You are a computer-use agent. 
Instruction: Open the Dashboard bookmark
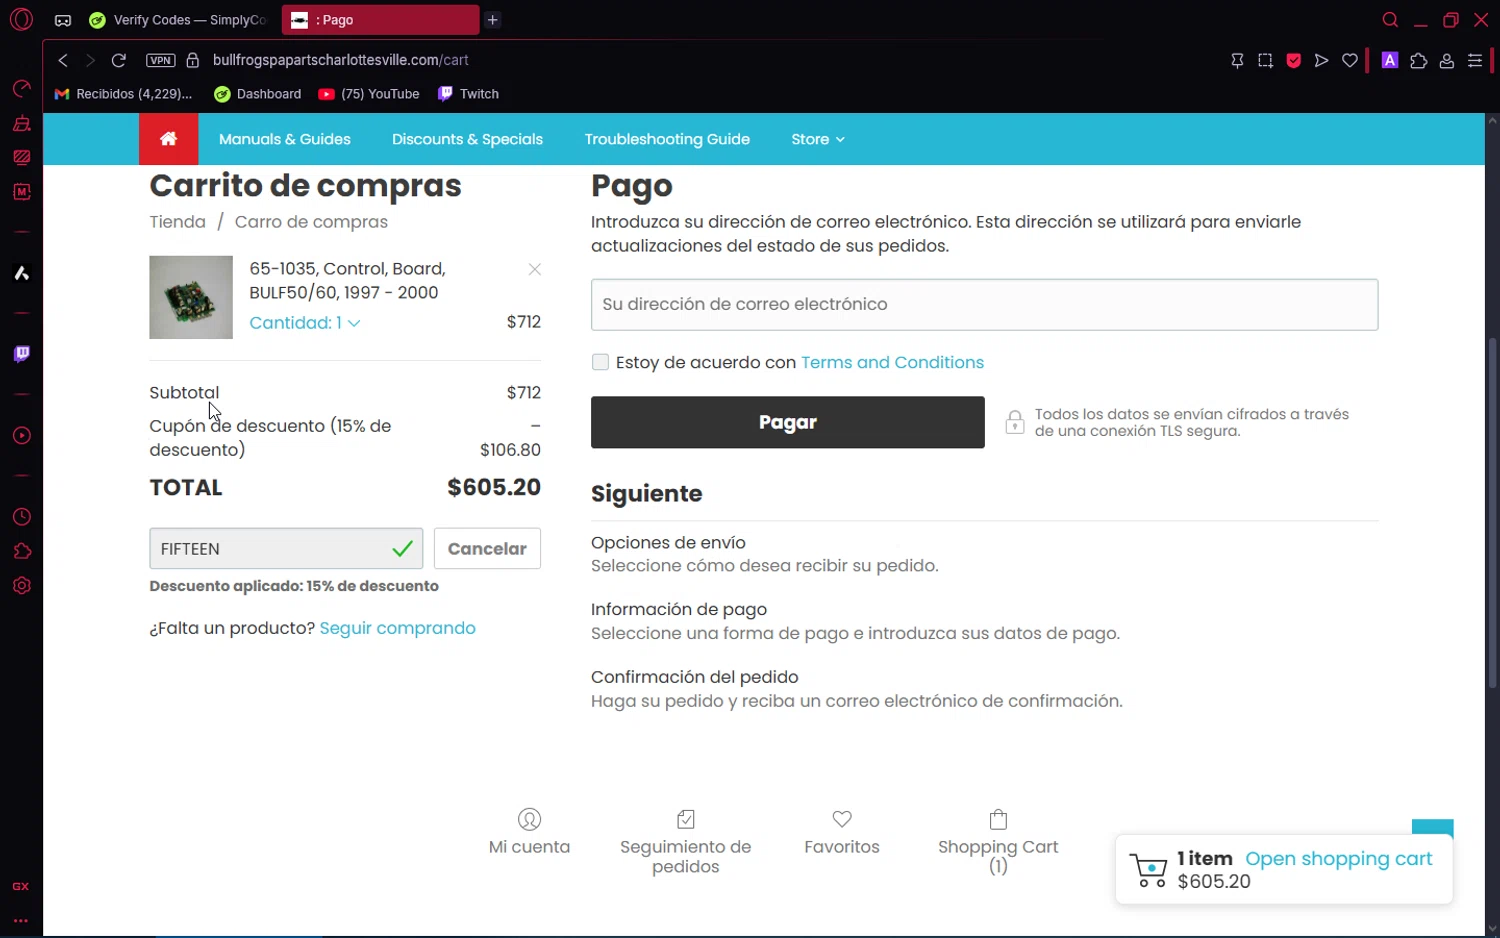point(258,94)
